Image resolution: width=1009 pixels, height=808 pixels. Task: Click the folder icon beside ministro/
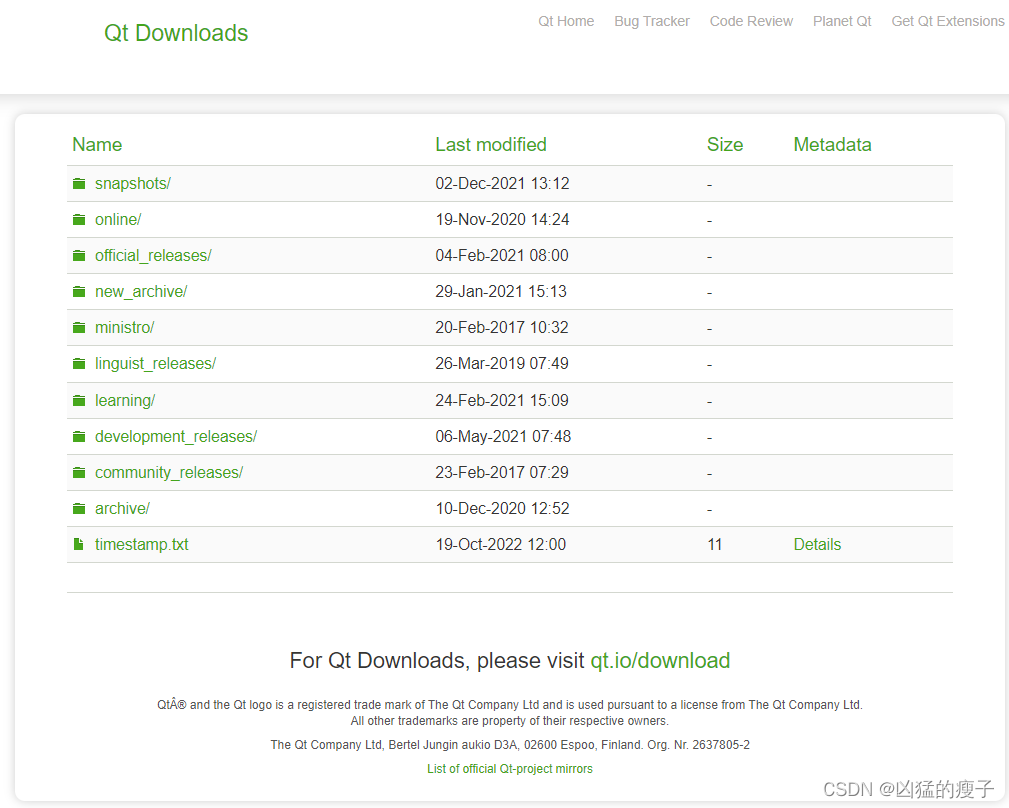pos(79,328)
